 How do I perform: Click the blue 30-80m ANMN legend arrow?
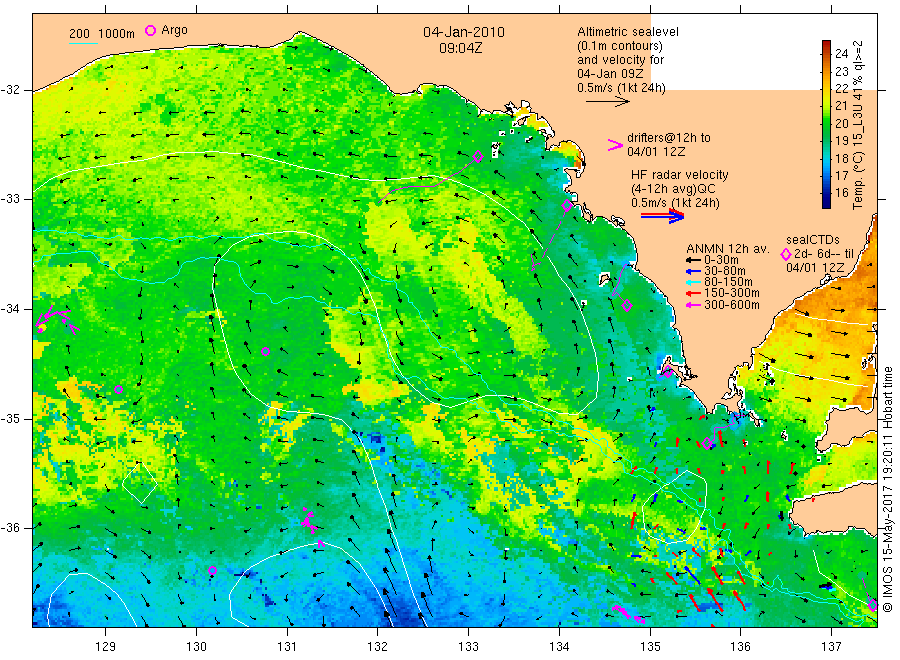coord(693,271)
